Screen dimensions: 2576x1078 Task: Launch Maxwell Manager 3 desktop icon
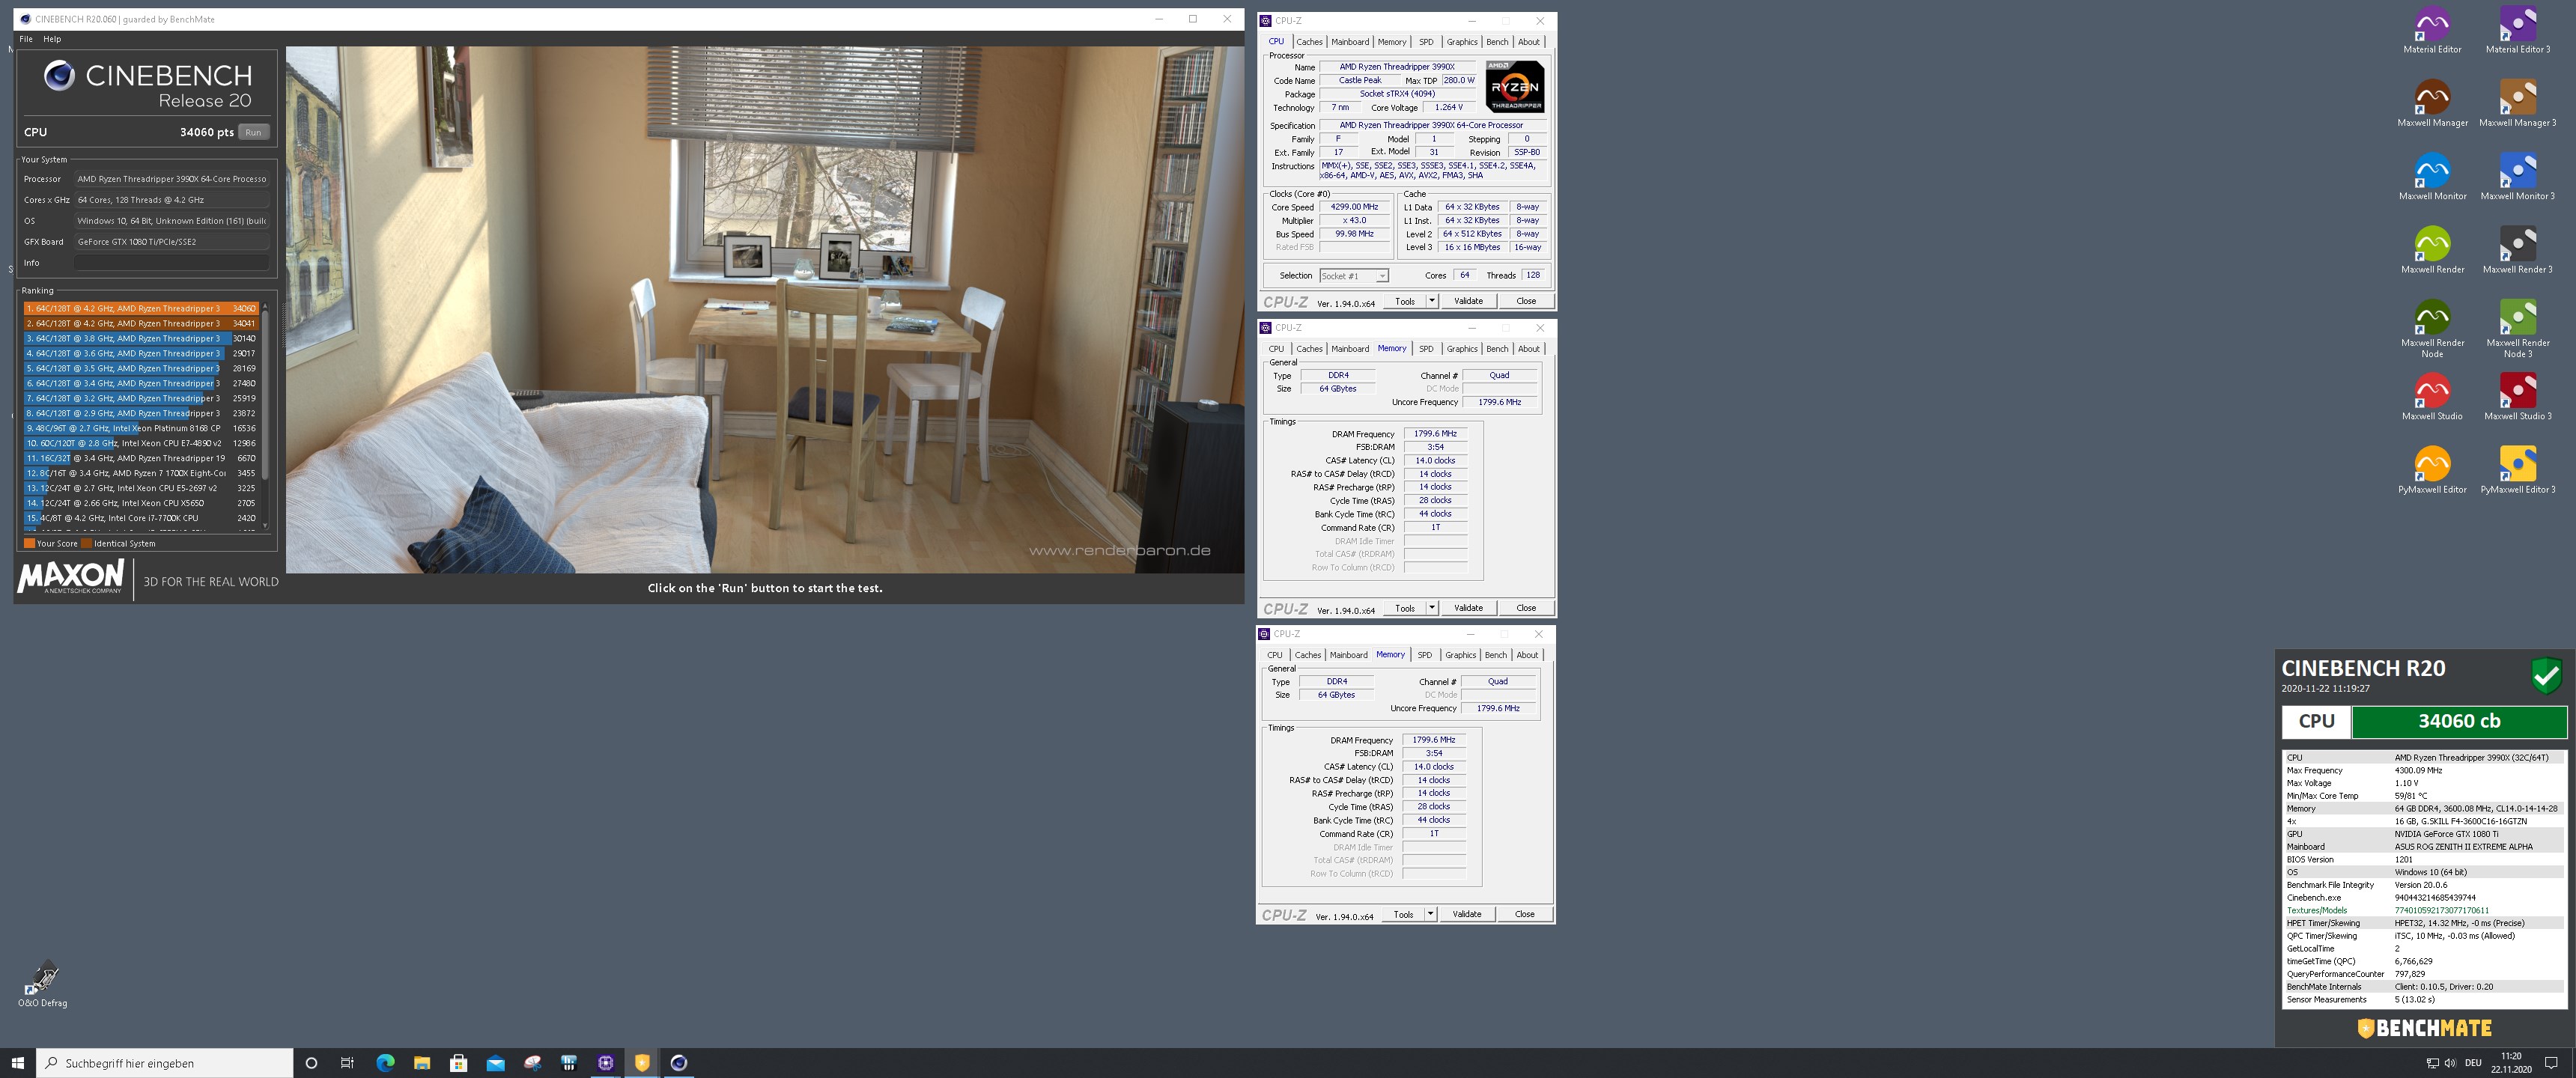point(2517,103)
